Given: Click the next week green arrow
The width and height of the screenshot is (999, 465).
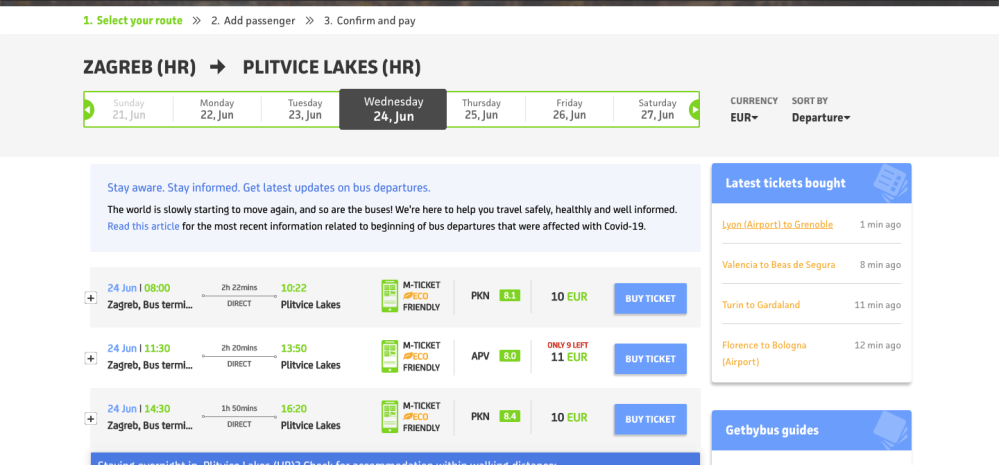Looking at the screenshot, I should pyautogui.click(x=694, y=109).
